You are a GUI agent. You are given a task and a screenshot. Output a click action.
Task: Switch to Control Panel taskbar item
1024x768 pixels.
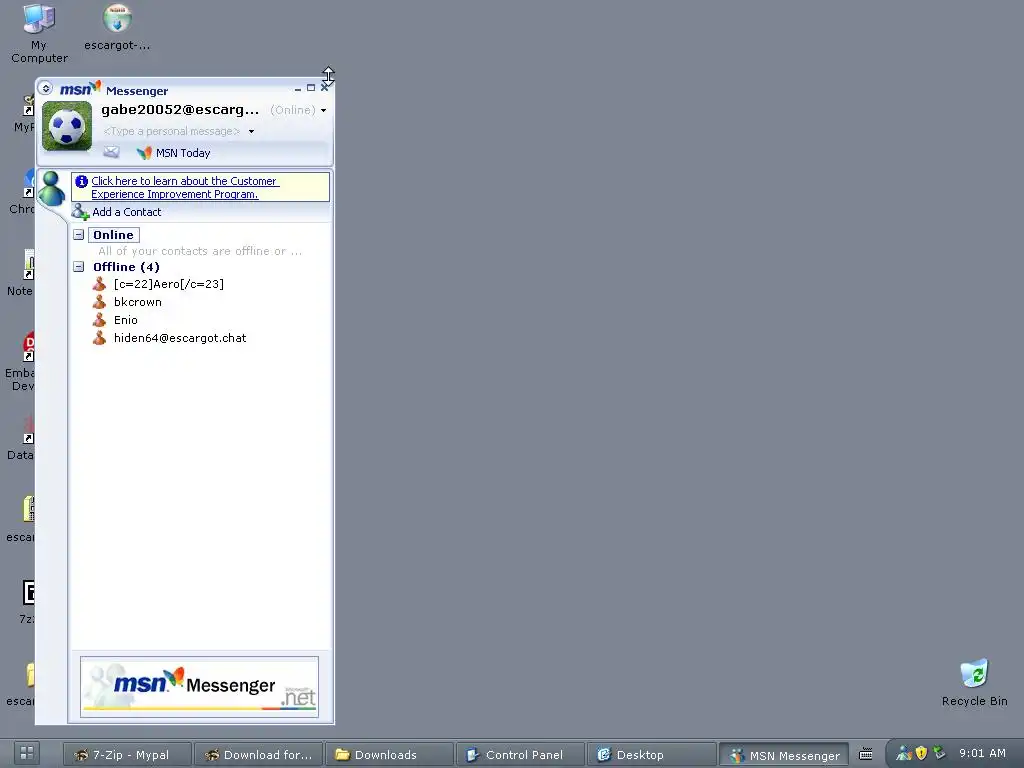(520, 755)
